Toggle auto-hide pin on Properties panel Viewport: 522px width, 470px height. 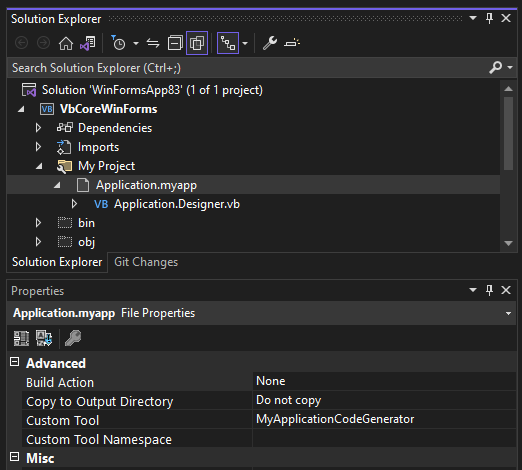pos(489,290)
